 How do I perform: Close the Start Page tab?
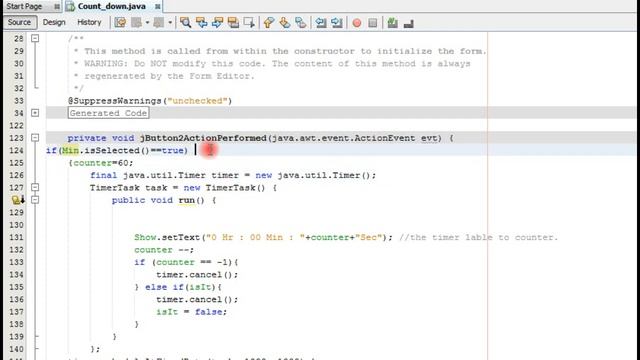tap(57, 6)
